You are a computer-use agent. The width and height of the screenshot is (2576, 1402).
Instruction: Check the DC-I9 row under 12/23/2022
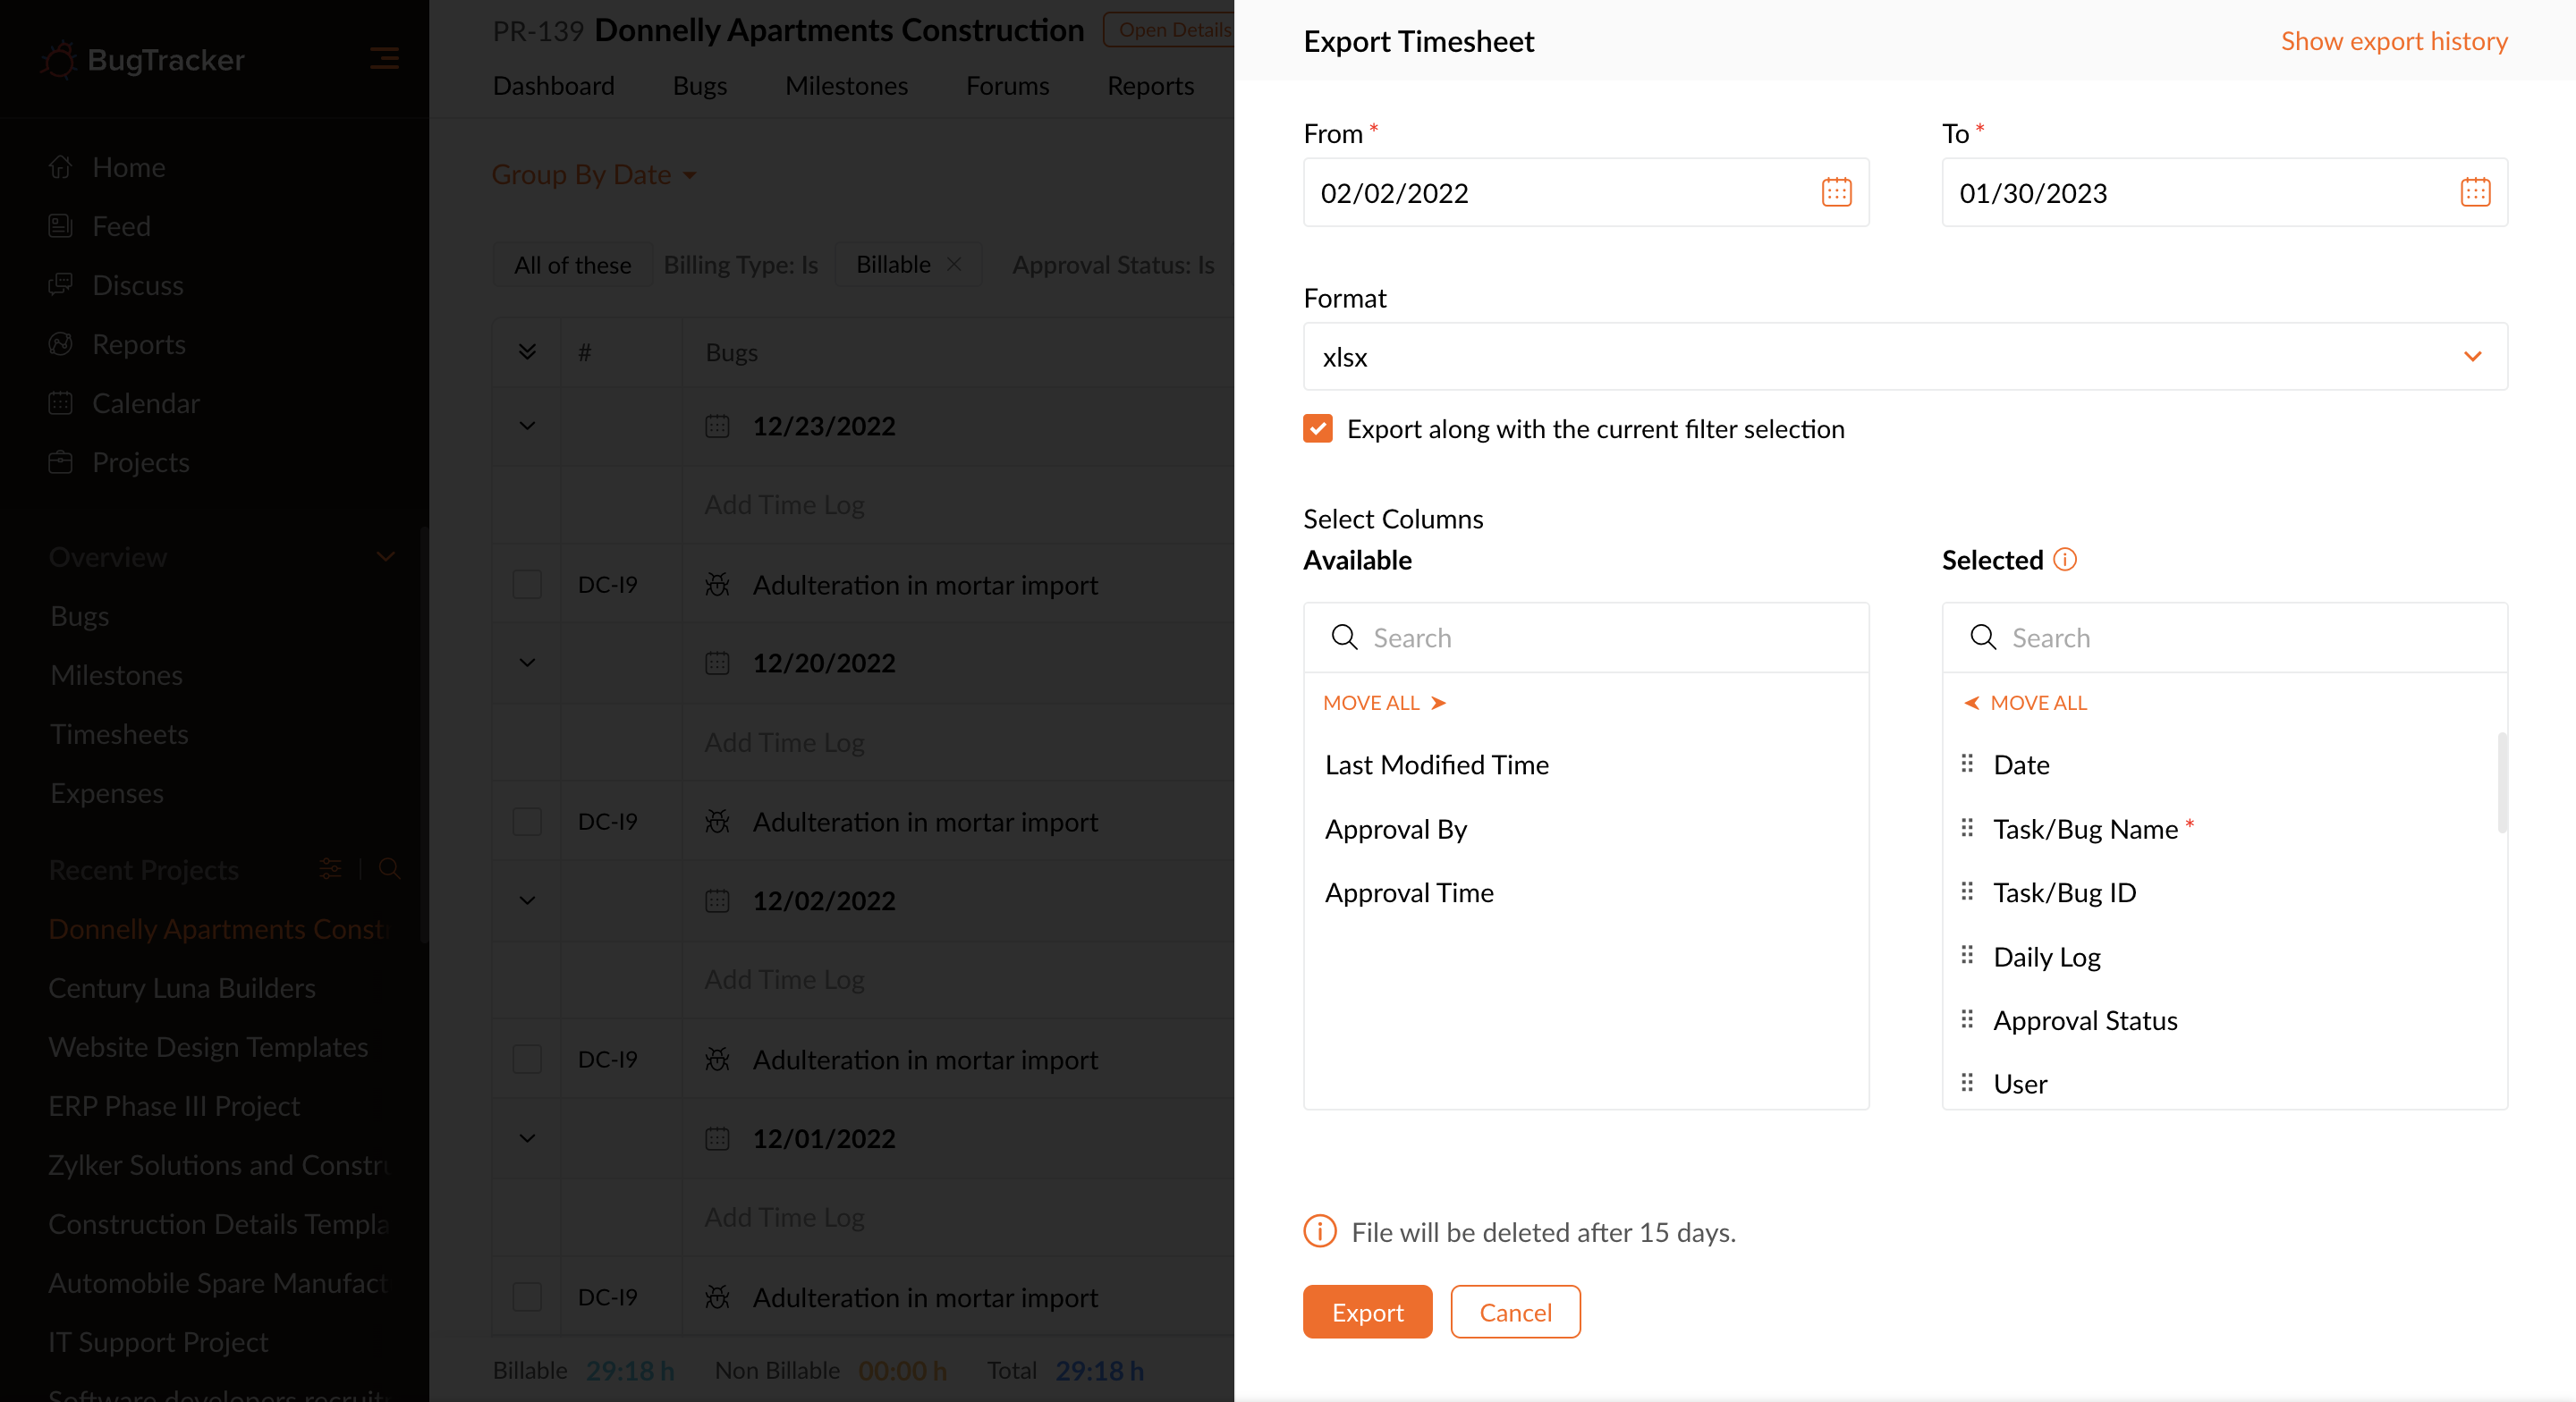(527, 584)
